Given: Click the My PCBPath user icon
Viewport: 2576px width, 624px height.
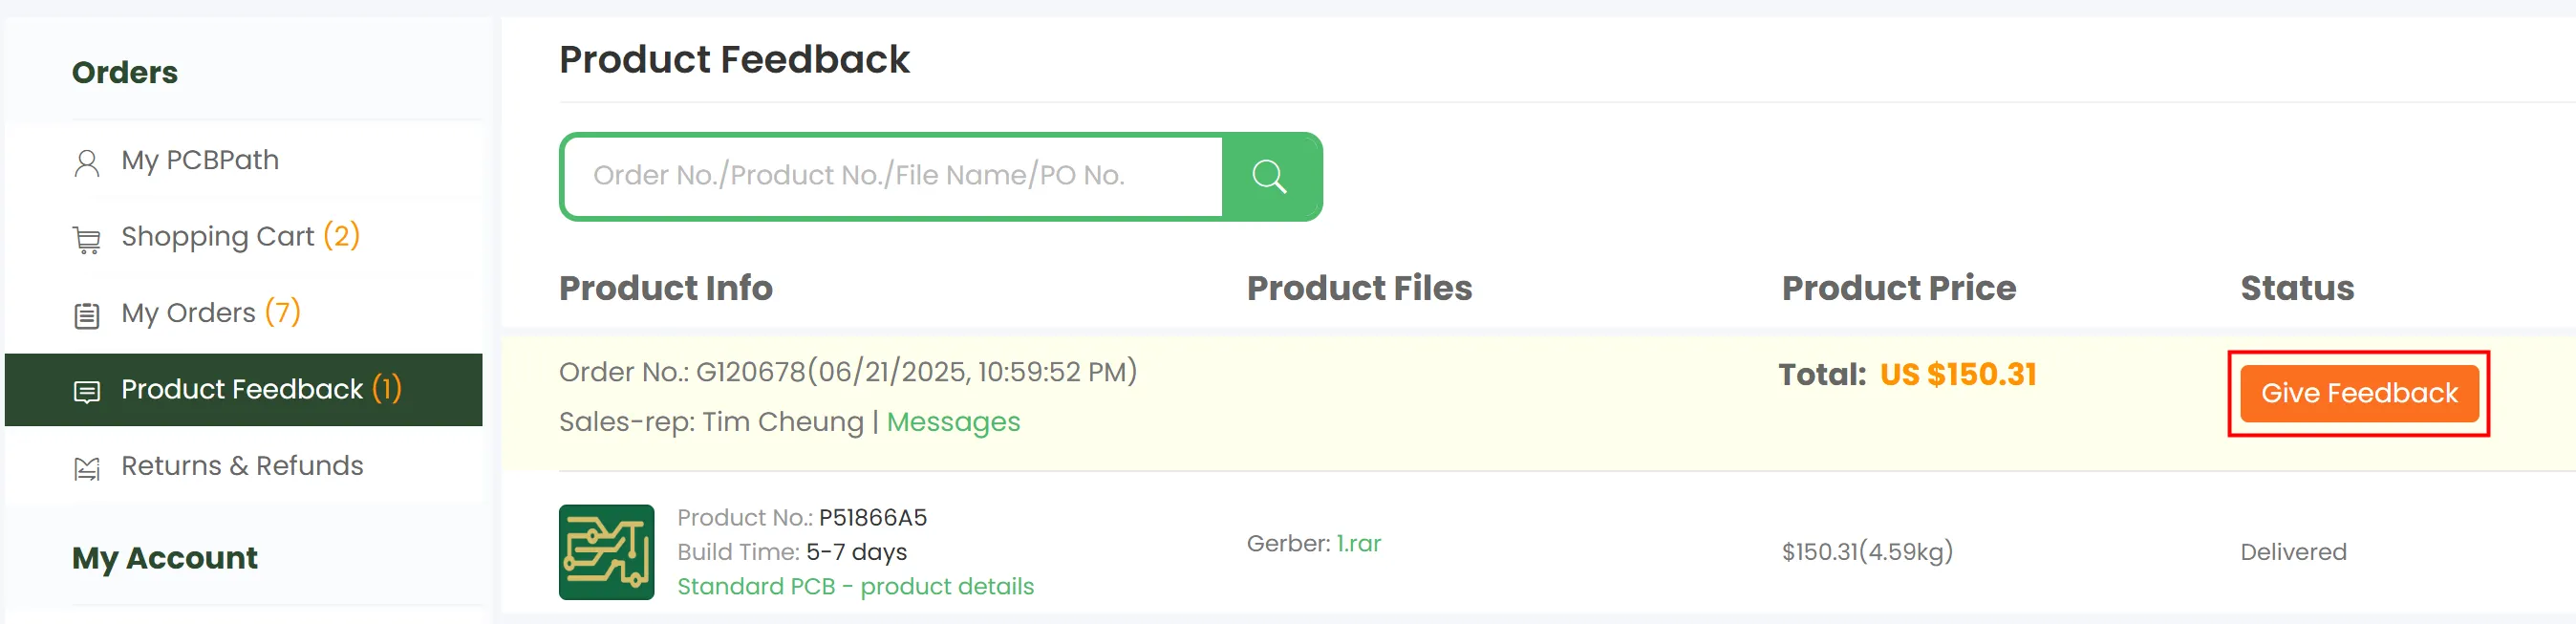Looking at the screenshot, I should click(x=87, y=162).
